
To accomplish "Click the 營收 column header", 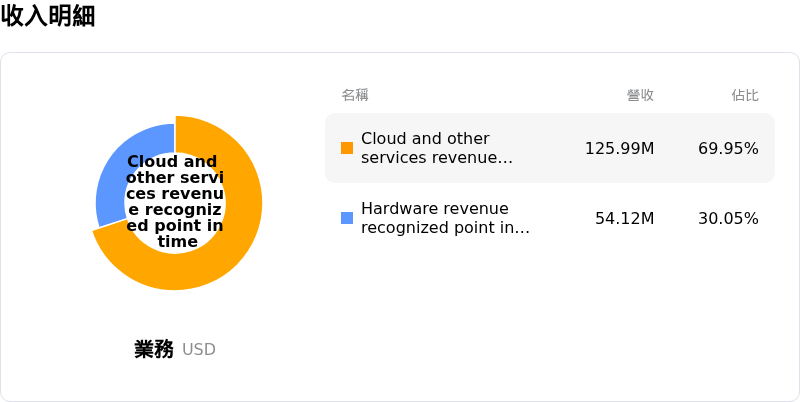I will (640, 95).
